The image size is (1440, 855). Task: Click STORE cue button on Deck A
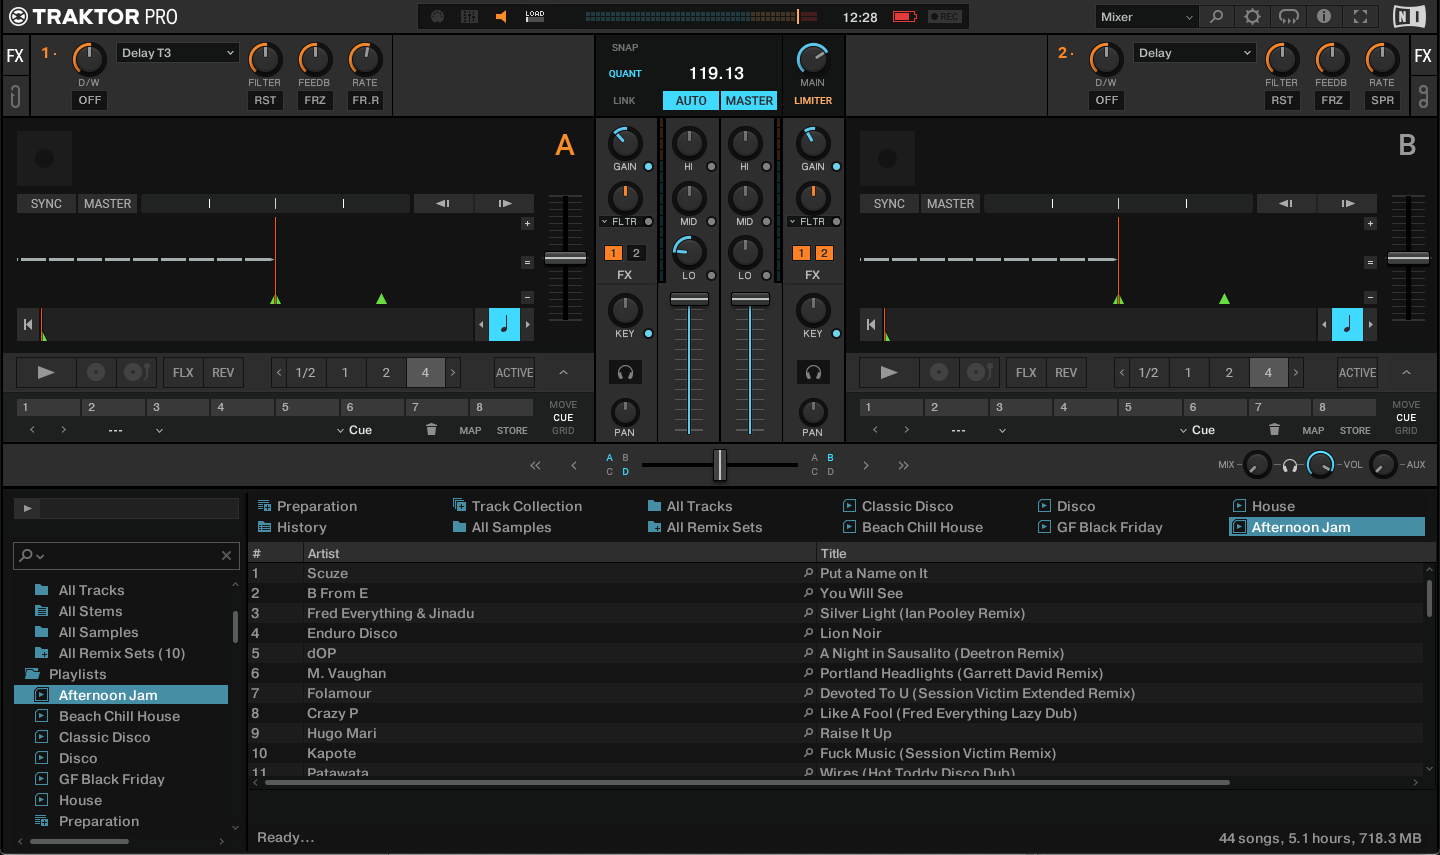[512, 430]
